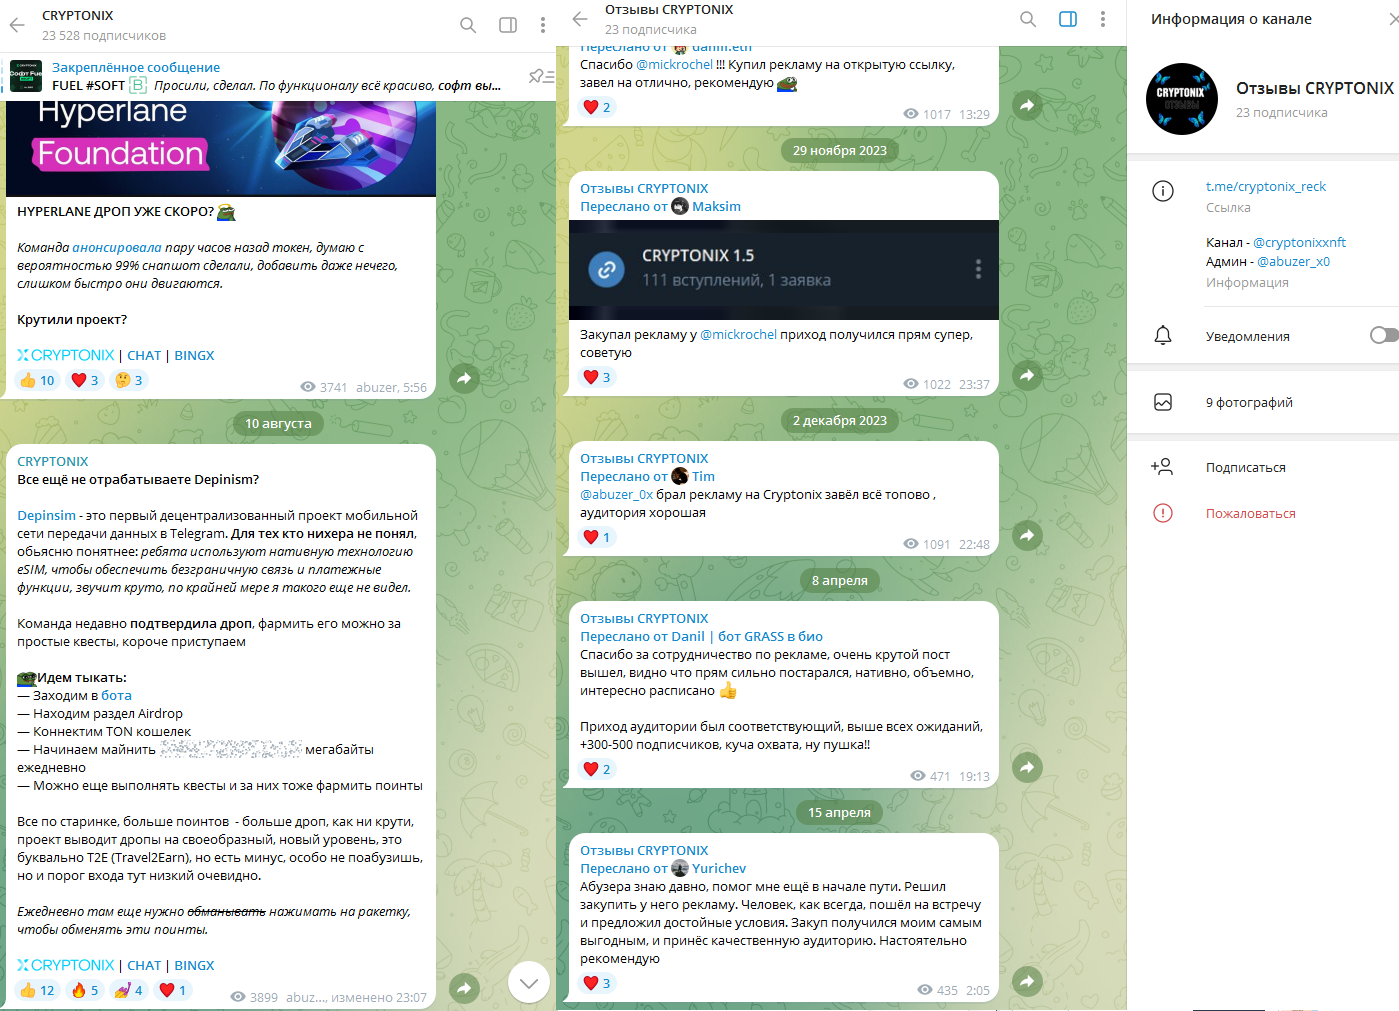
Task: Toggle thumbs-up reaction with 12 on Depinsim post
Action: point(38,990)
